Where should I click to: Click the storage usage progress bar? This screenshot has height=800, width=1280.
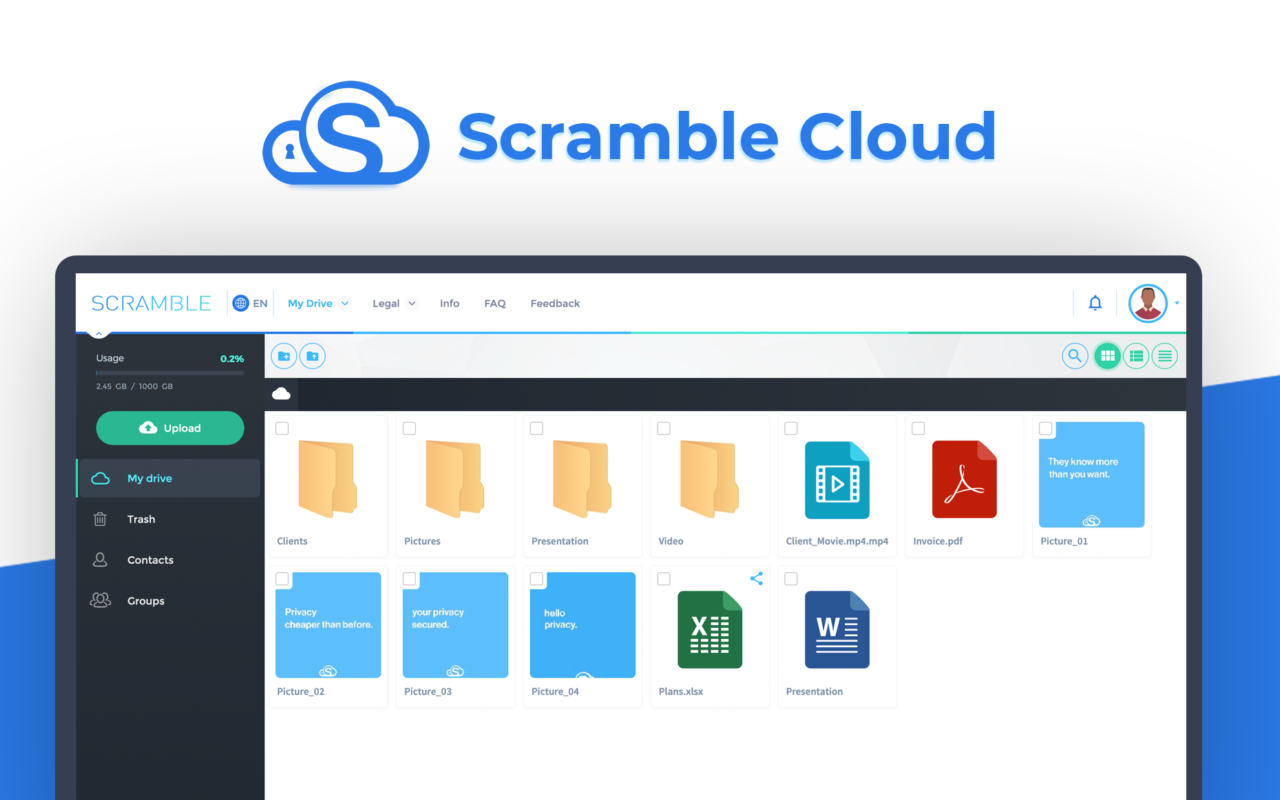(170, 373)
